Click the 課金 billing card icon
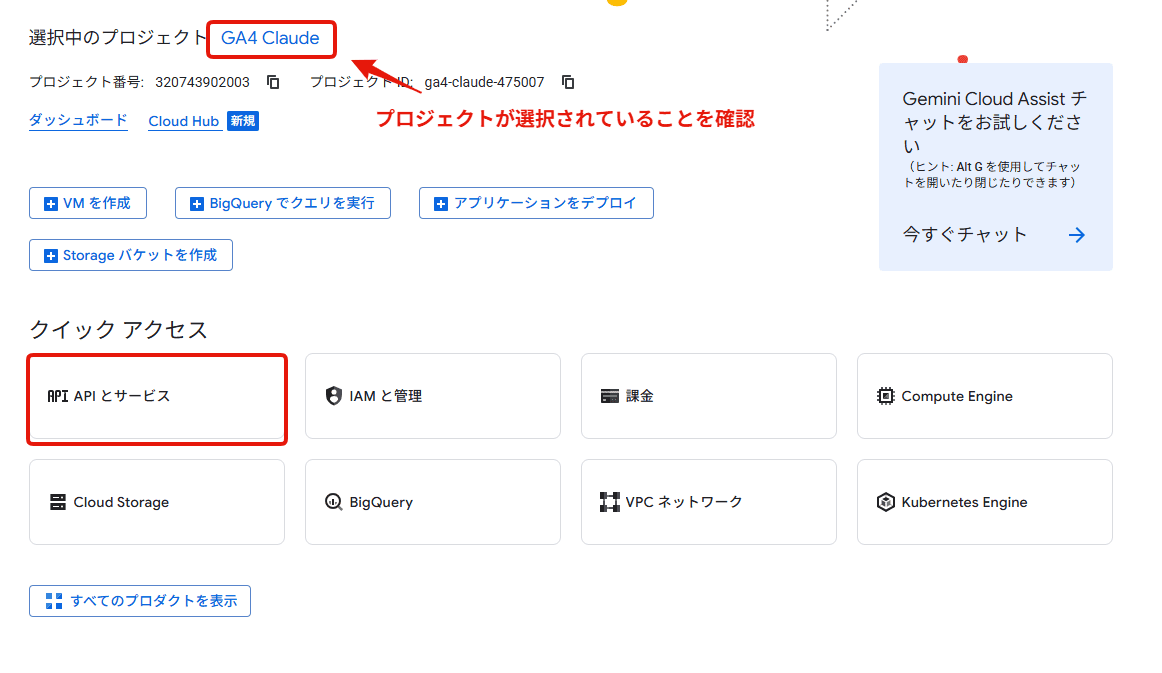The width and height of the screenshot is (1162, 673). [x=610, y=396]
